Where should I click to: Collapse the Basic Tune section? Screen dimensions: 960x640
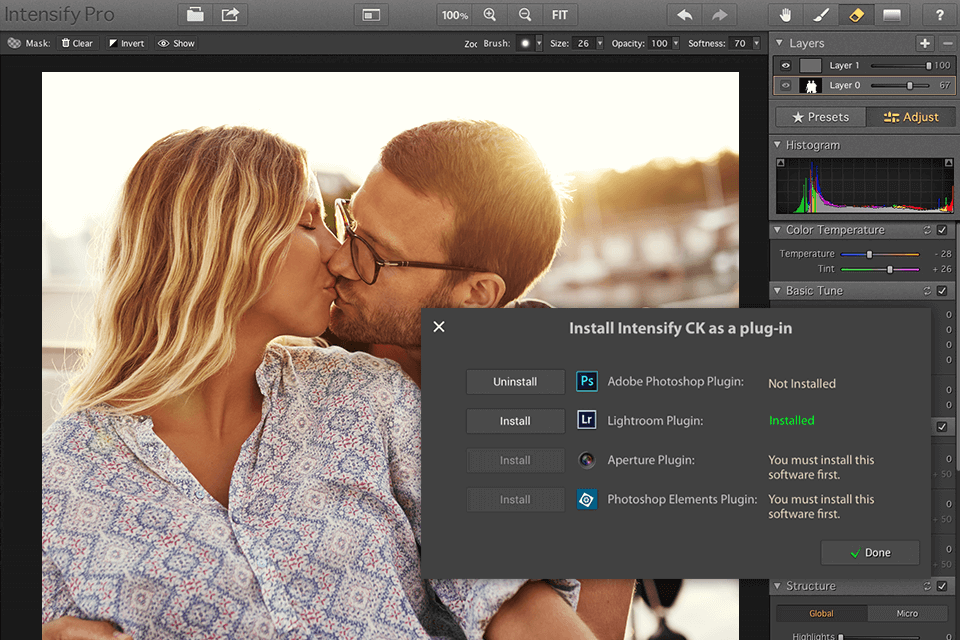778,291
